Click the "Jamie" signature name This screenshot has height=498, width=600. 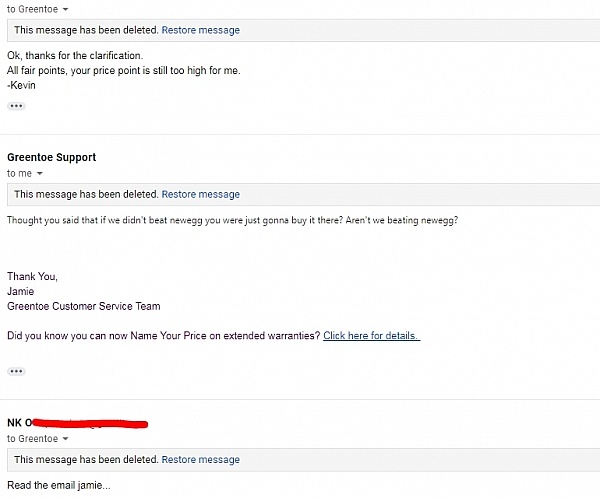21,291
